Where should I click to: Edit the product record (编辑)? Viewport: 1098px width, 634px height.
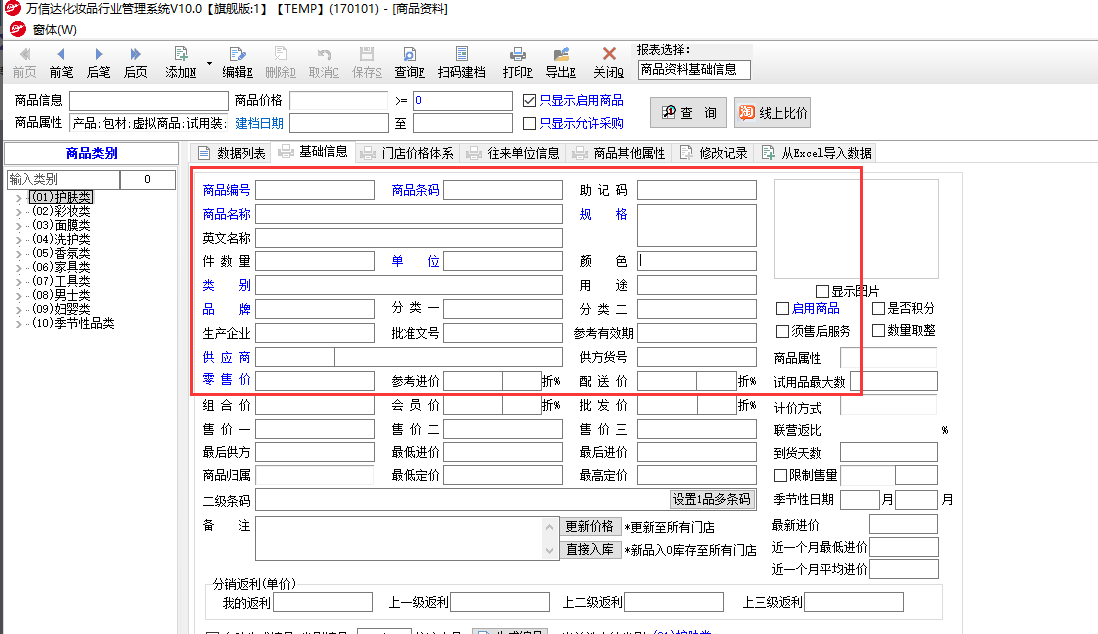[237, 63]
